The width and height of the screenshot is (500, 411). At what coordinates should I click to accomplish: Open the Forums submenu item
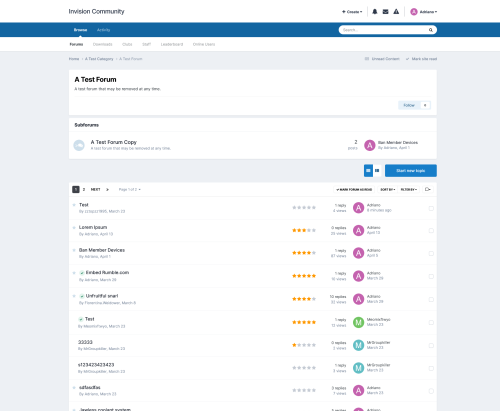(x=76, y=44)
